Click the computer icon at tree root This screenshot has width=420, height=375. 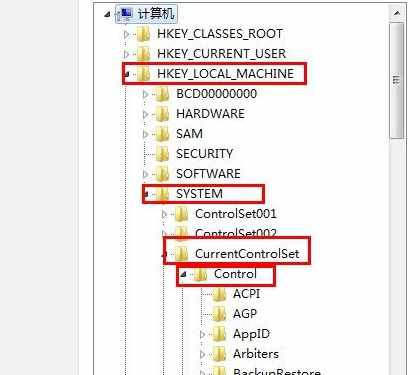coord(125,14)
